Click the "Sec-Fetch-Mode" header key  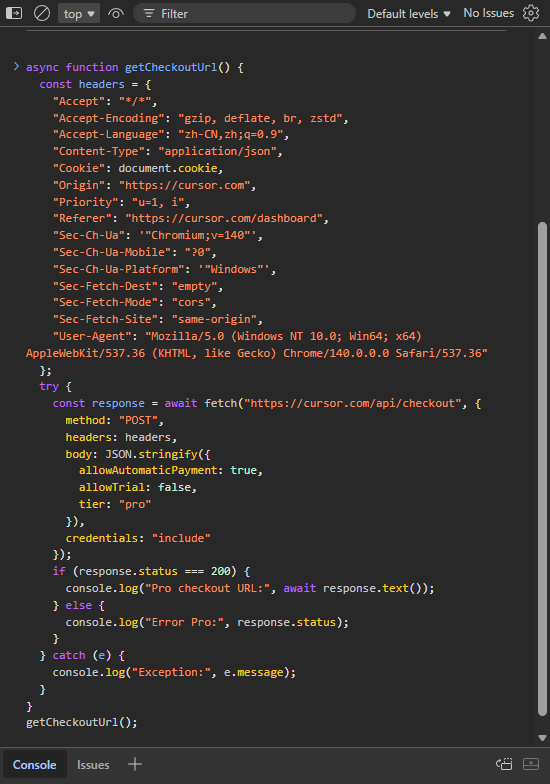[x=106, y=302]
